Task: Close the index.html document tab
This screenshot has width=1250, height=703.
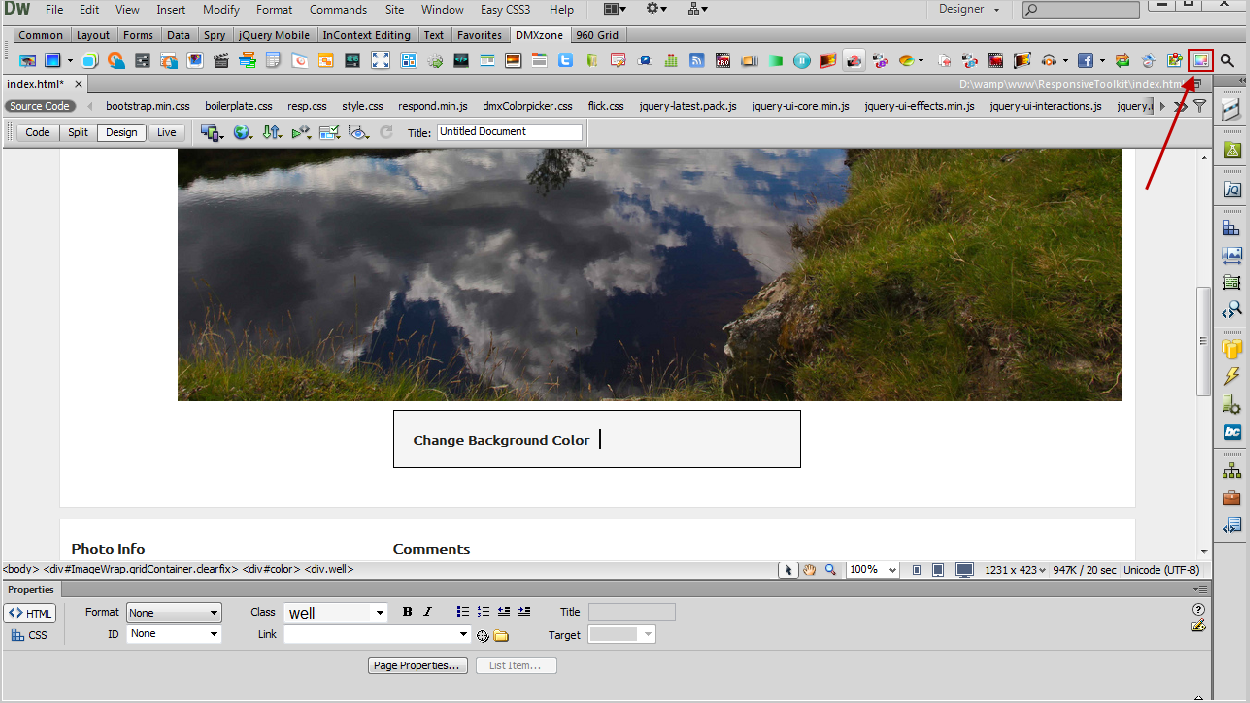Action: tap(79, 84)
